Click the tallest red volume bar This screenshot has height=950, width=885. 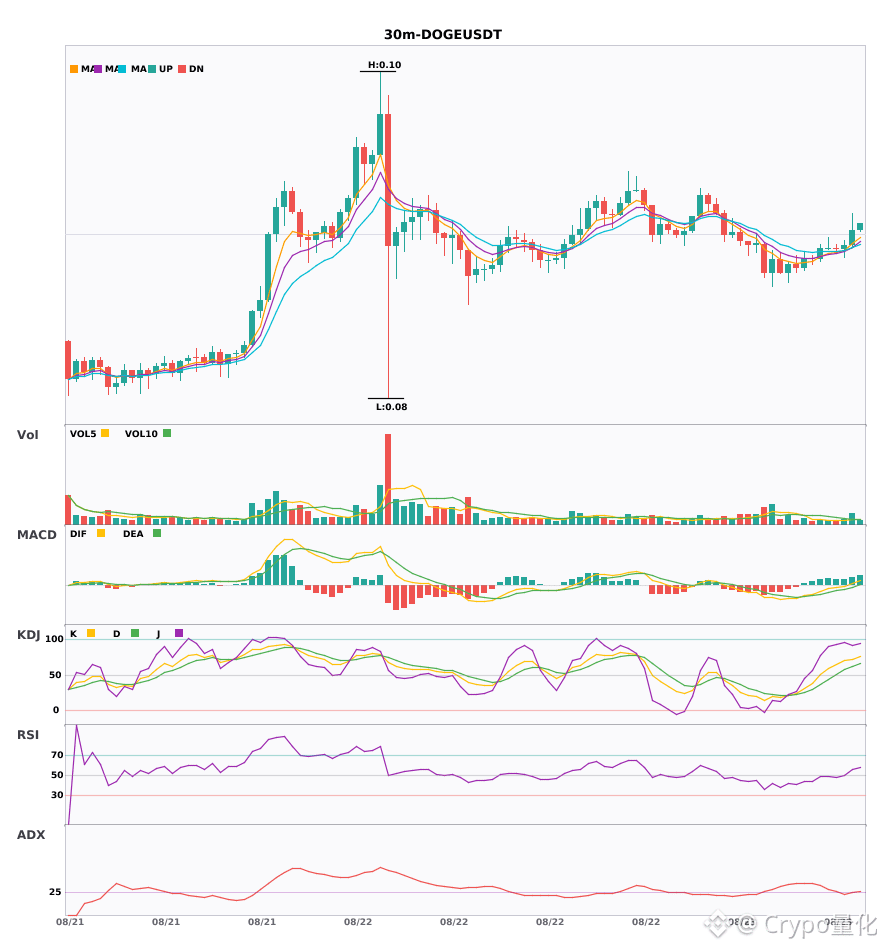pyautogui.click(x=388, y=479)
